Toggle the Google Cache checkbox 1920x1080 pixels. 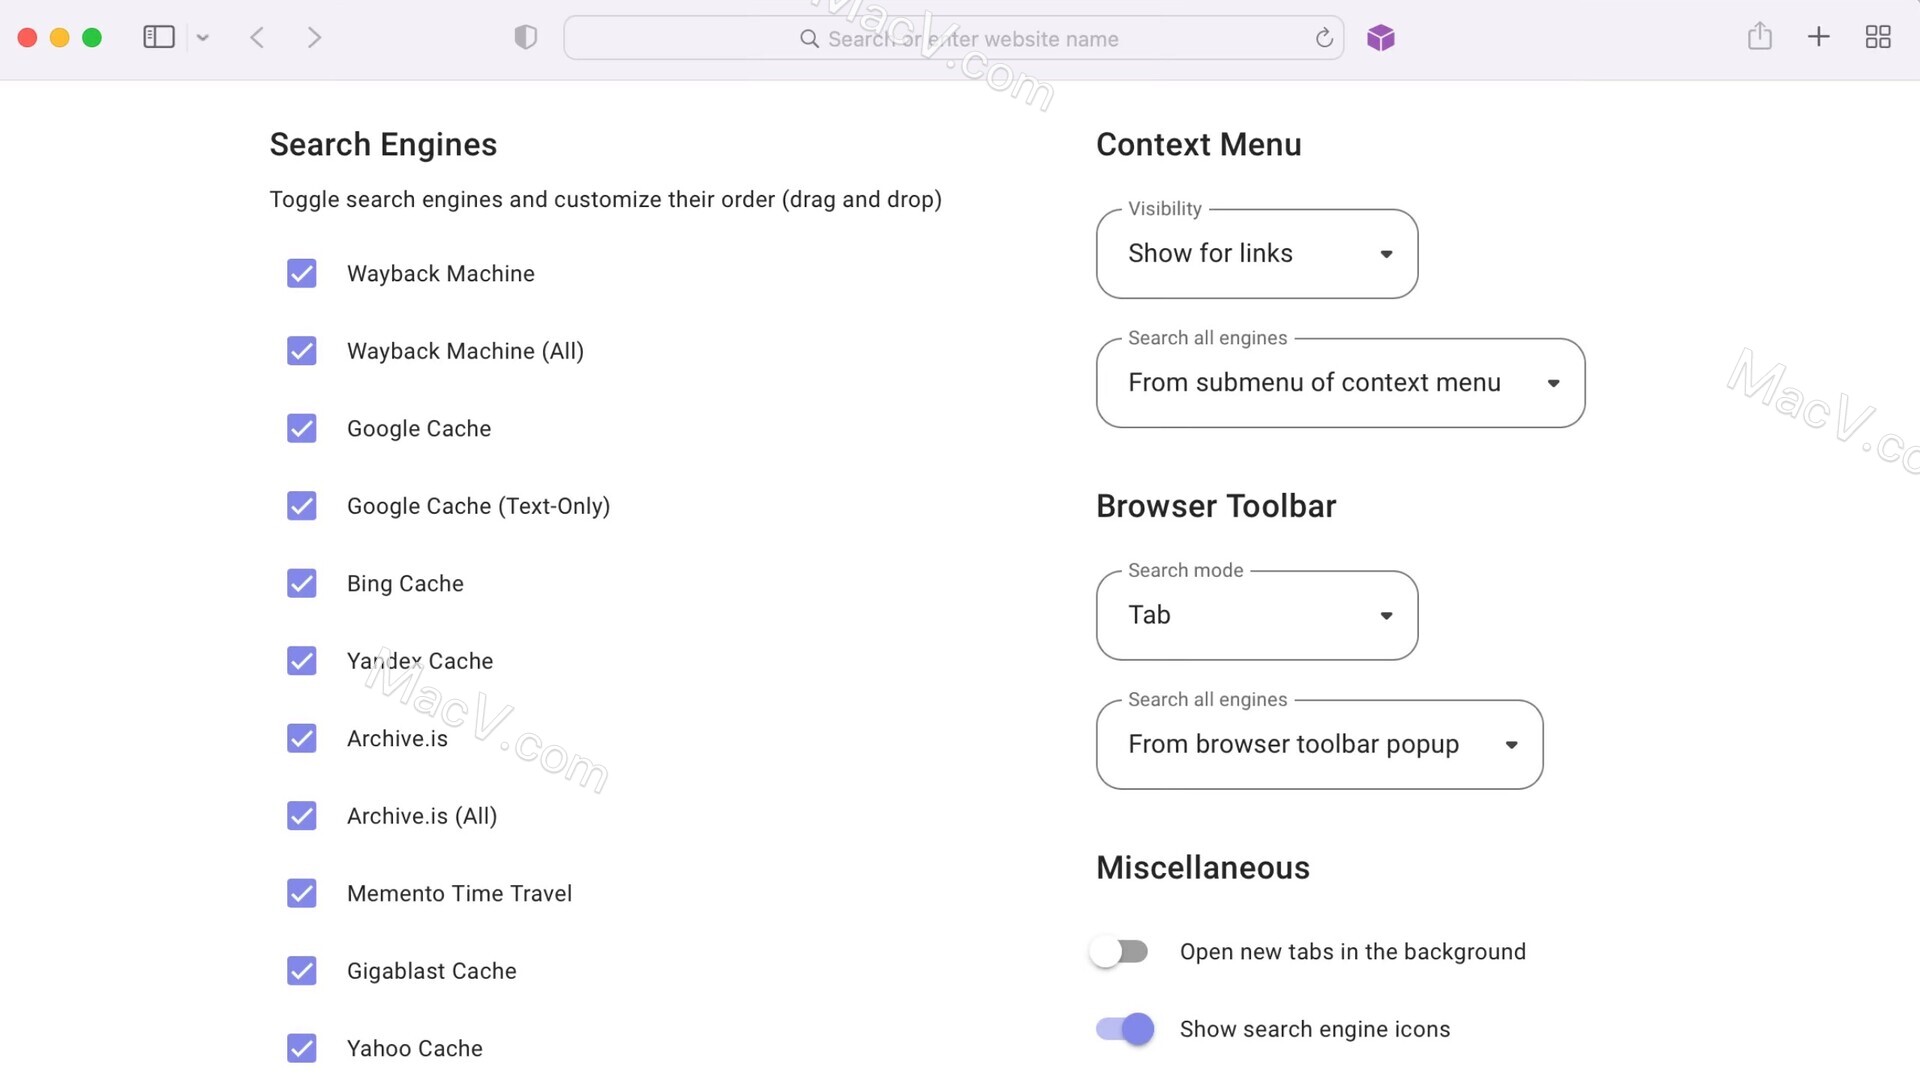pyautogui.click(x=302, y=428)
